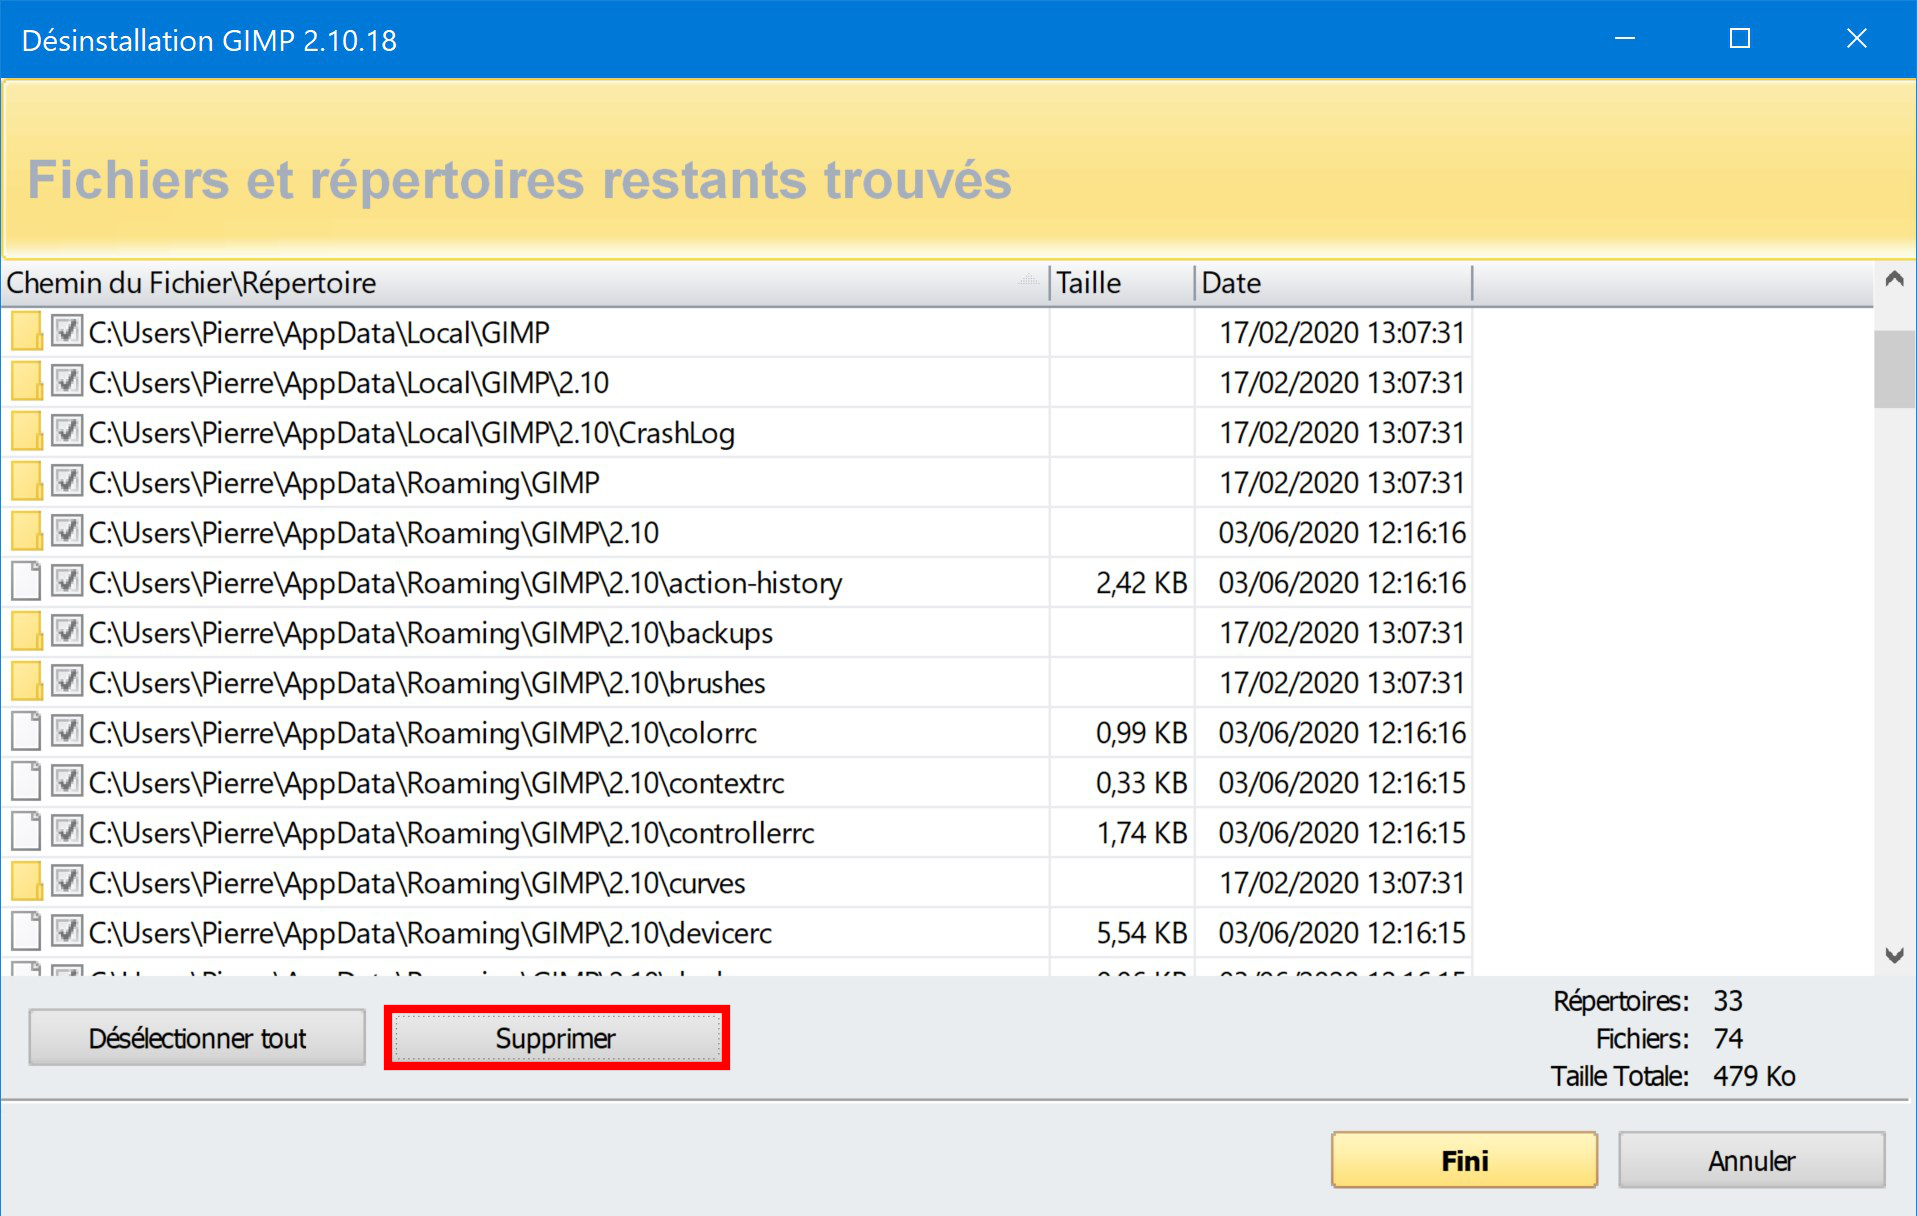Select the brushes folder path

(426, 683)
